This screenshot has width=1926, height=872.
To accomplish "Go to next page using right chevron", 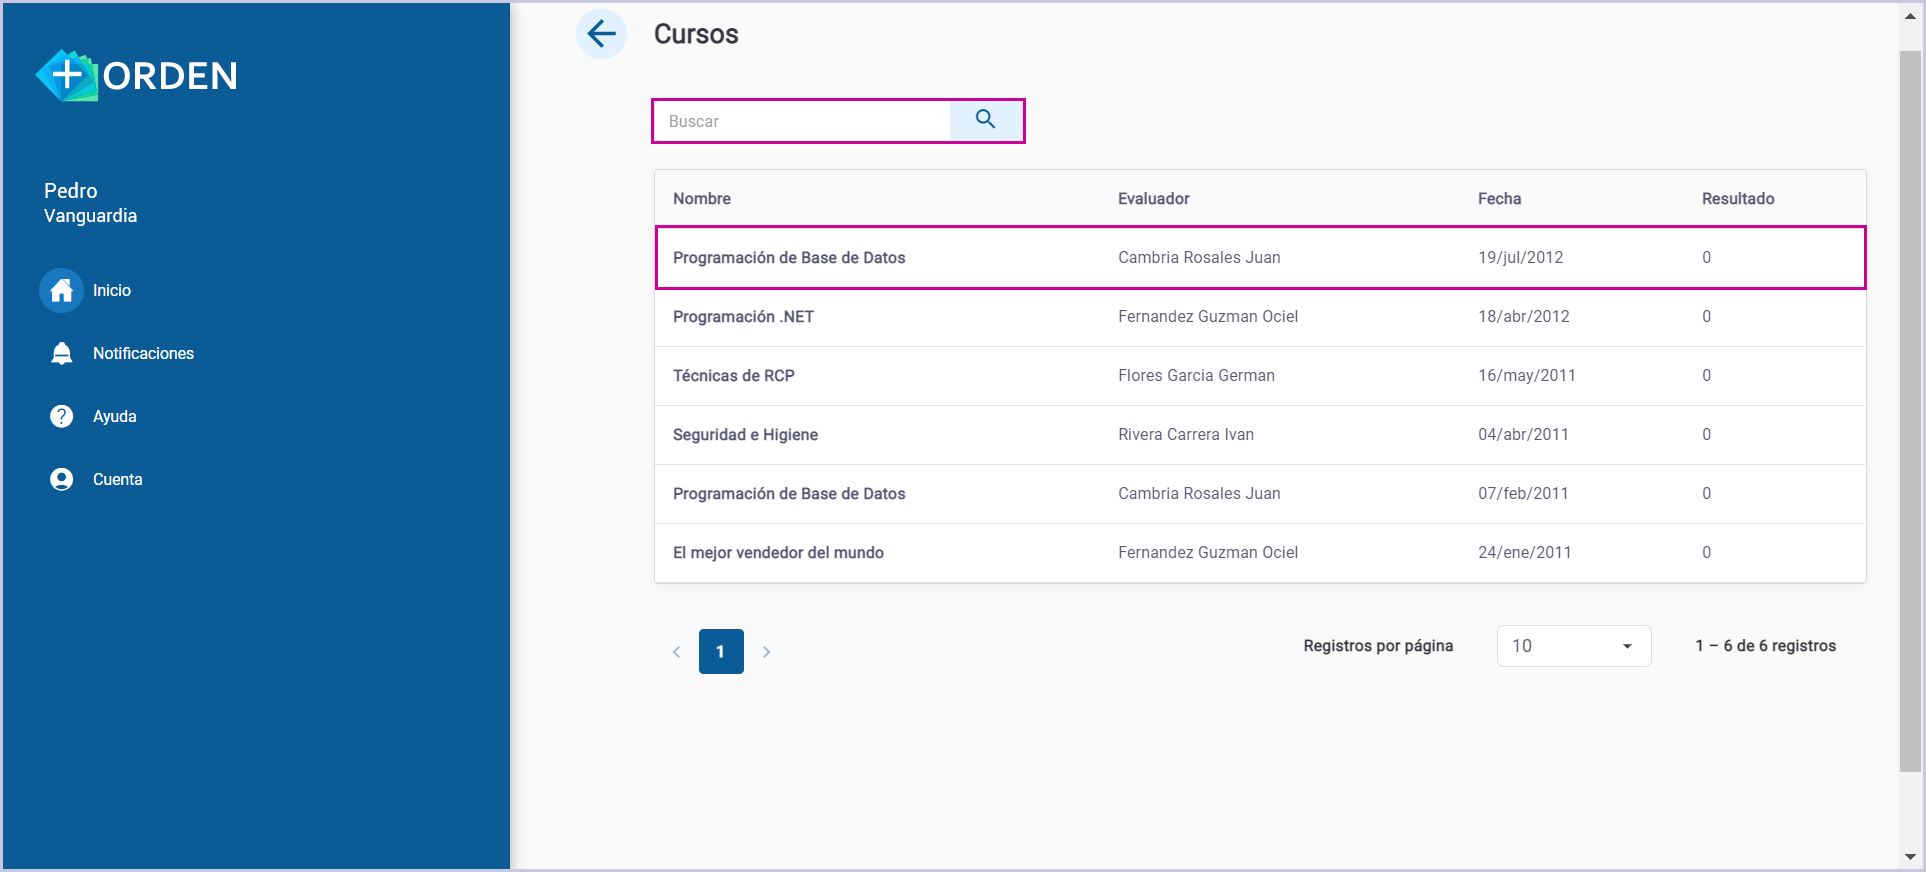I will point(766,652).
